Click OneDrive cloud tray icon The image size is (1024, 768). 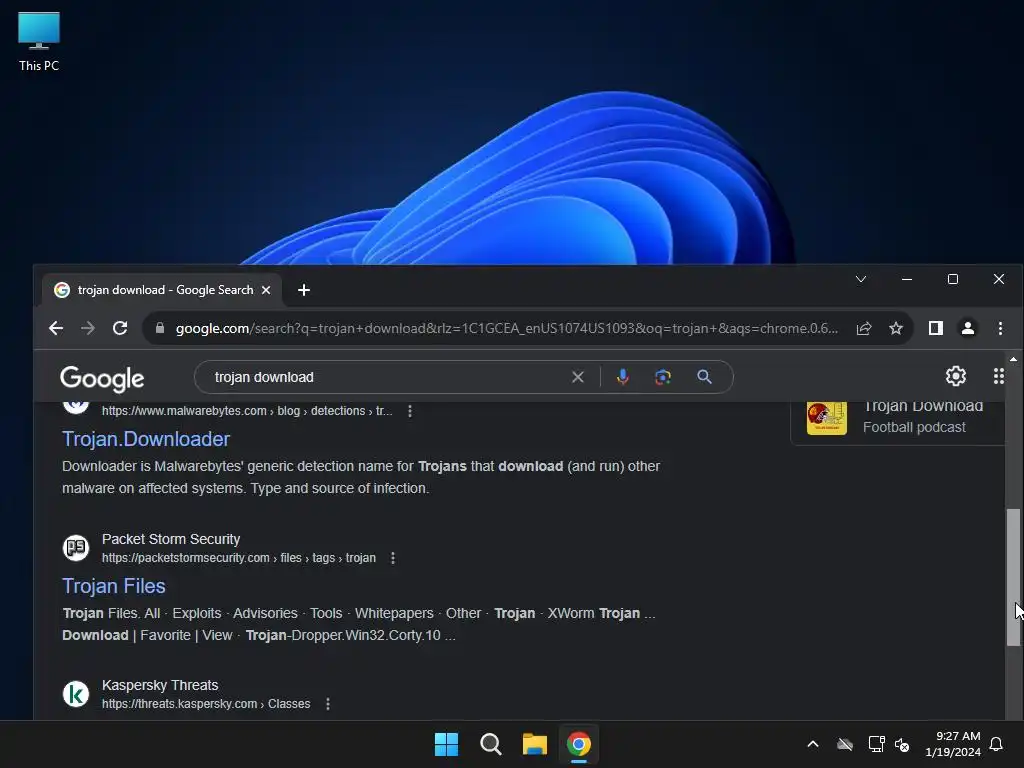(845, 744)
